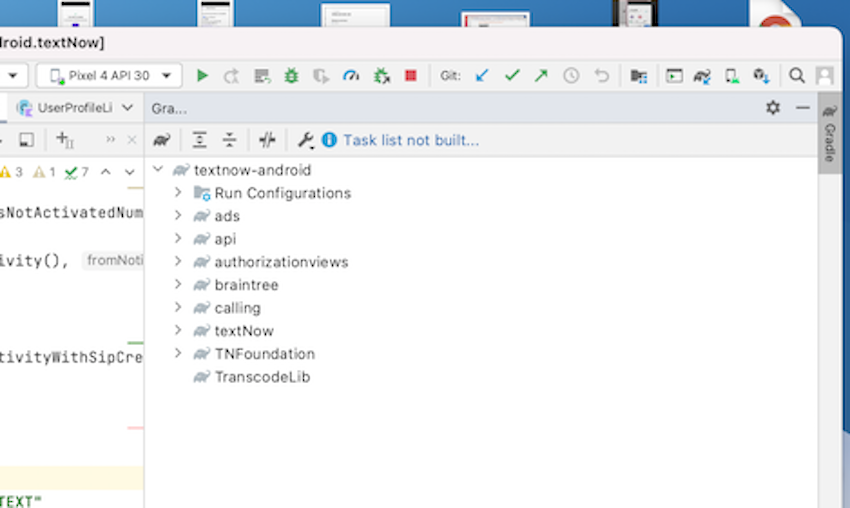Collapse the textnow-android root node
The height and width of the screenshot is (508, 850).
point(158,169)
